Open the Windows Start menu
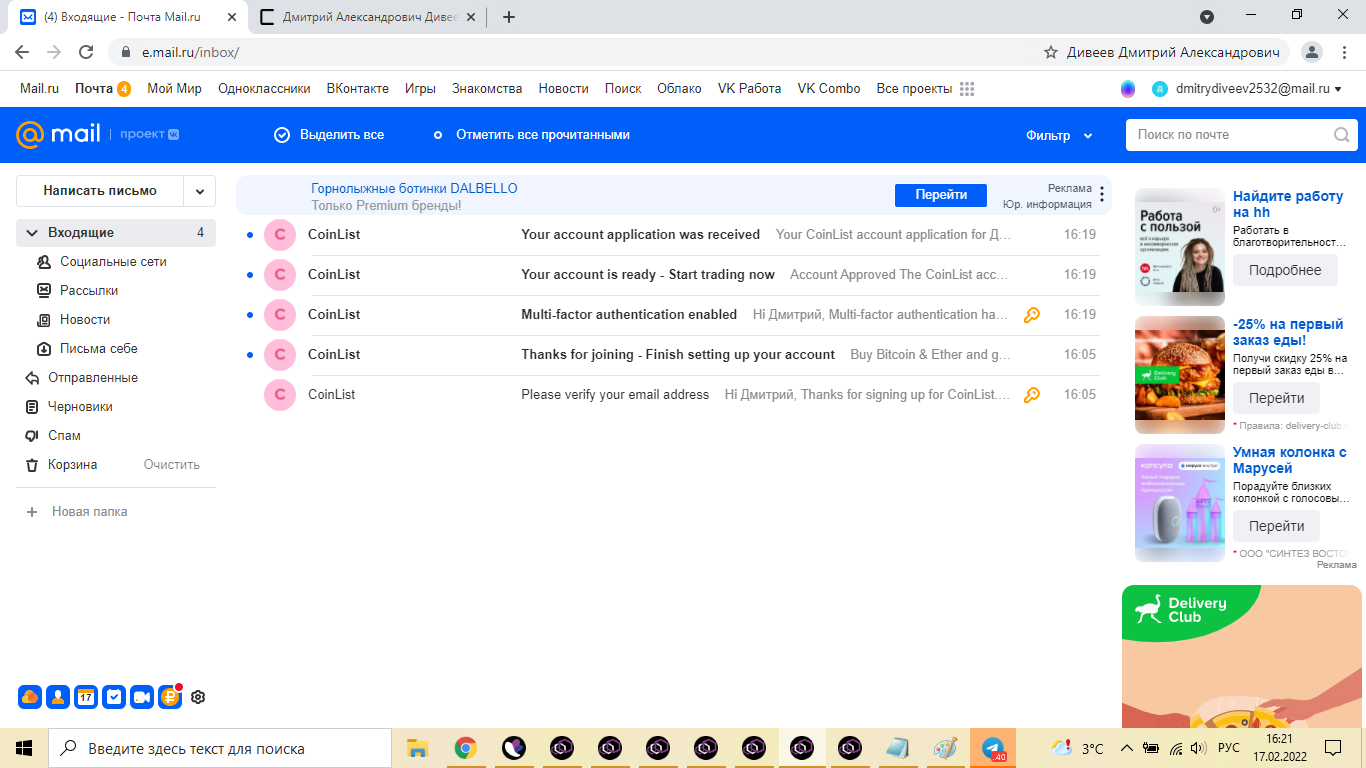Screen dimensions: 1366x768 tap(24, 748)
